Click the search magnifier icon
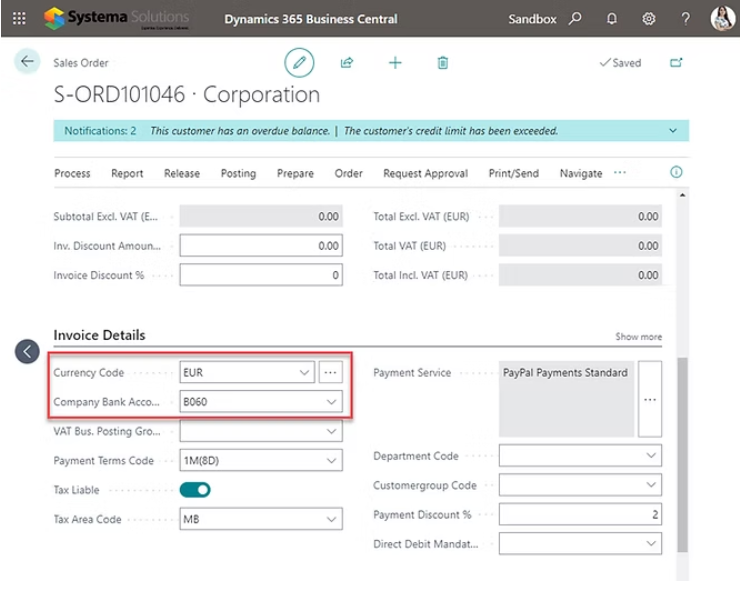Image resolution: width=740 pixels, height=598 pixels. tap(575, 19)
